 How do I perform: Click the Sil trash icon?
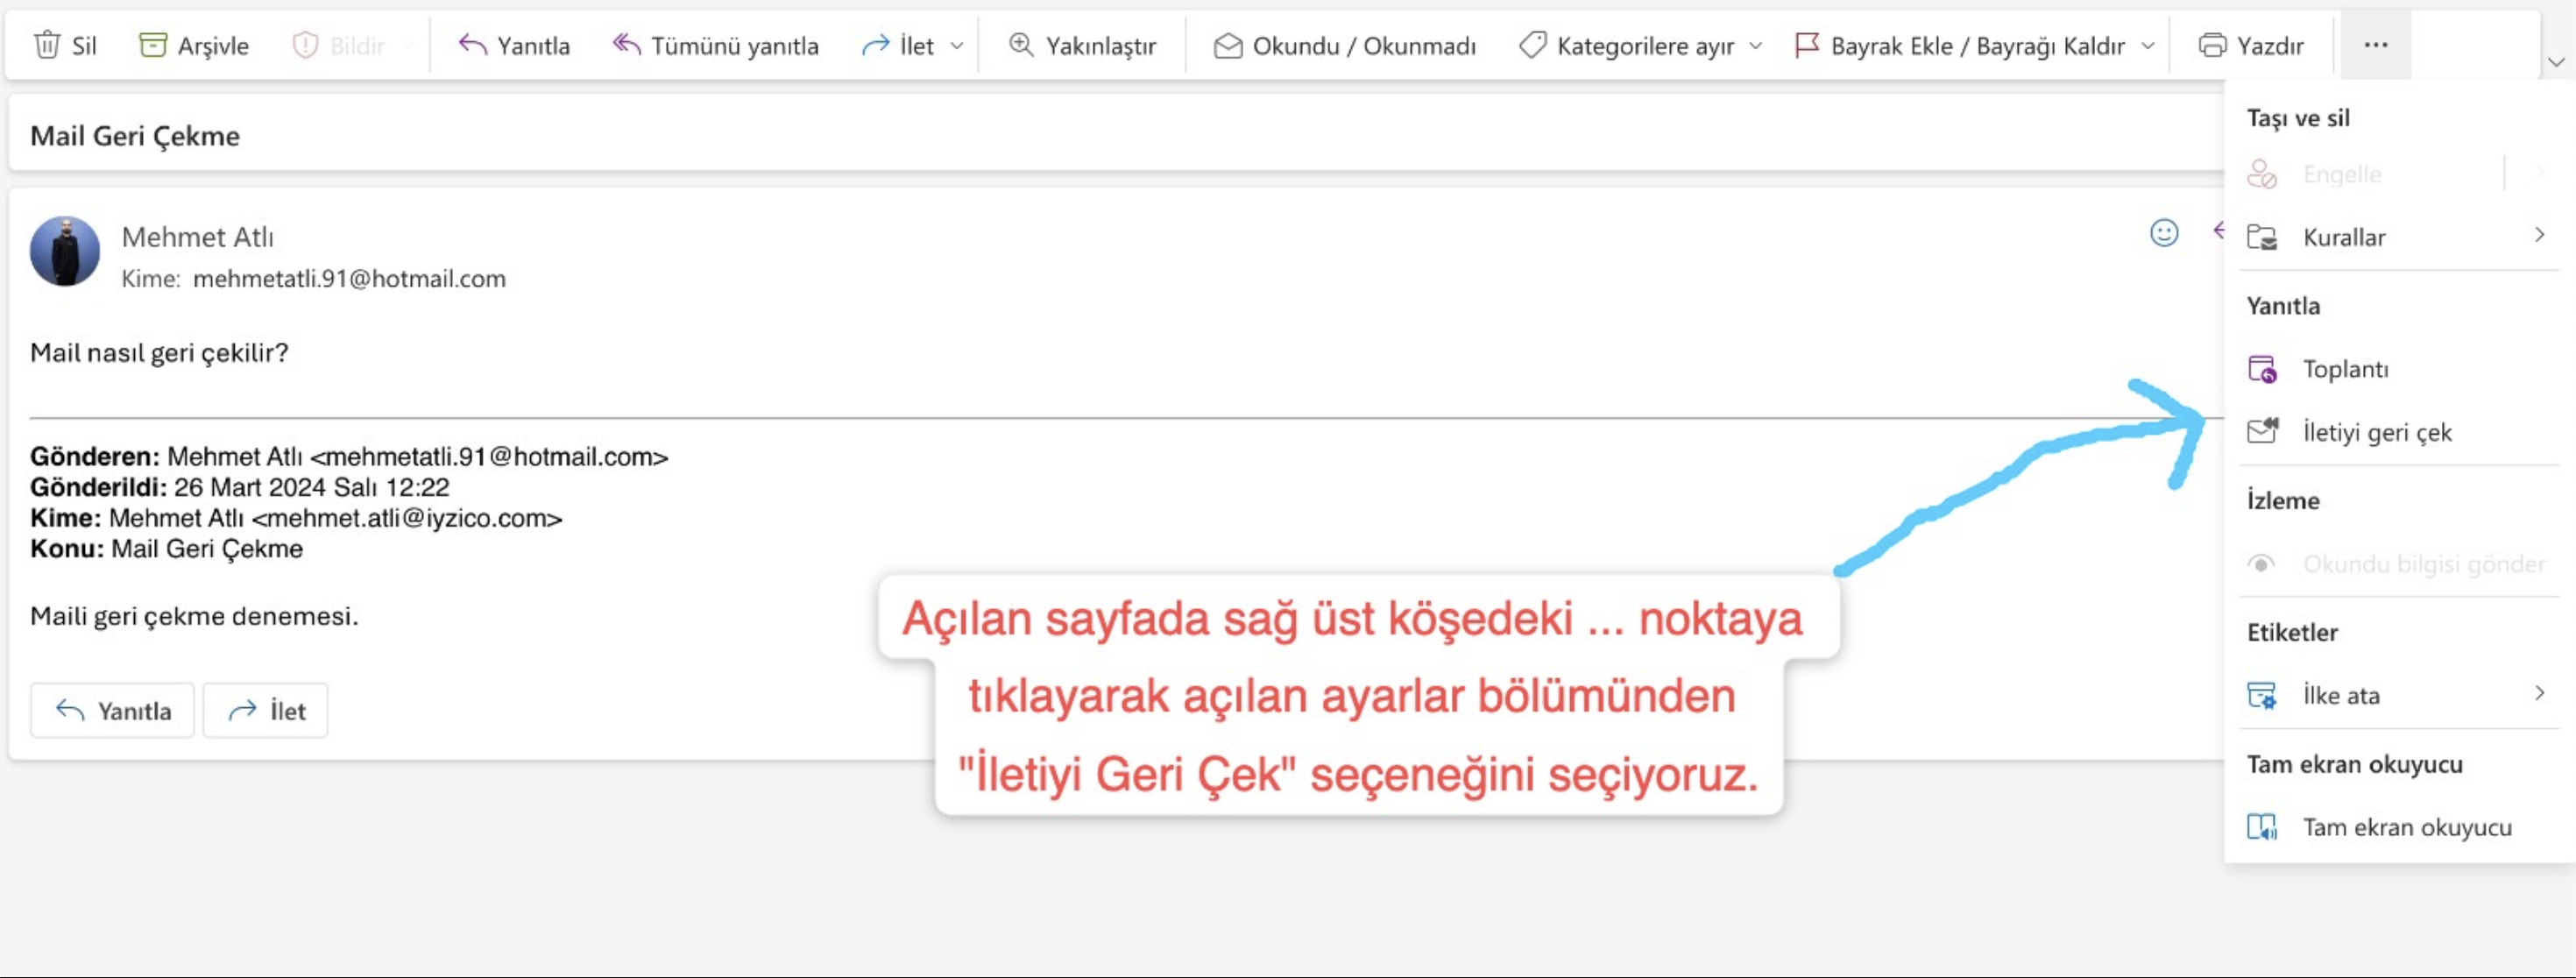(47, 45)
